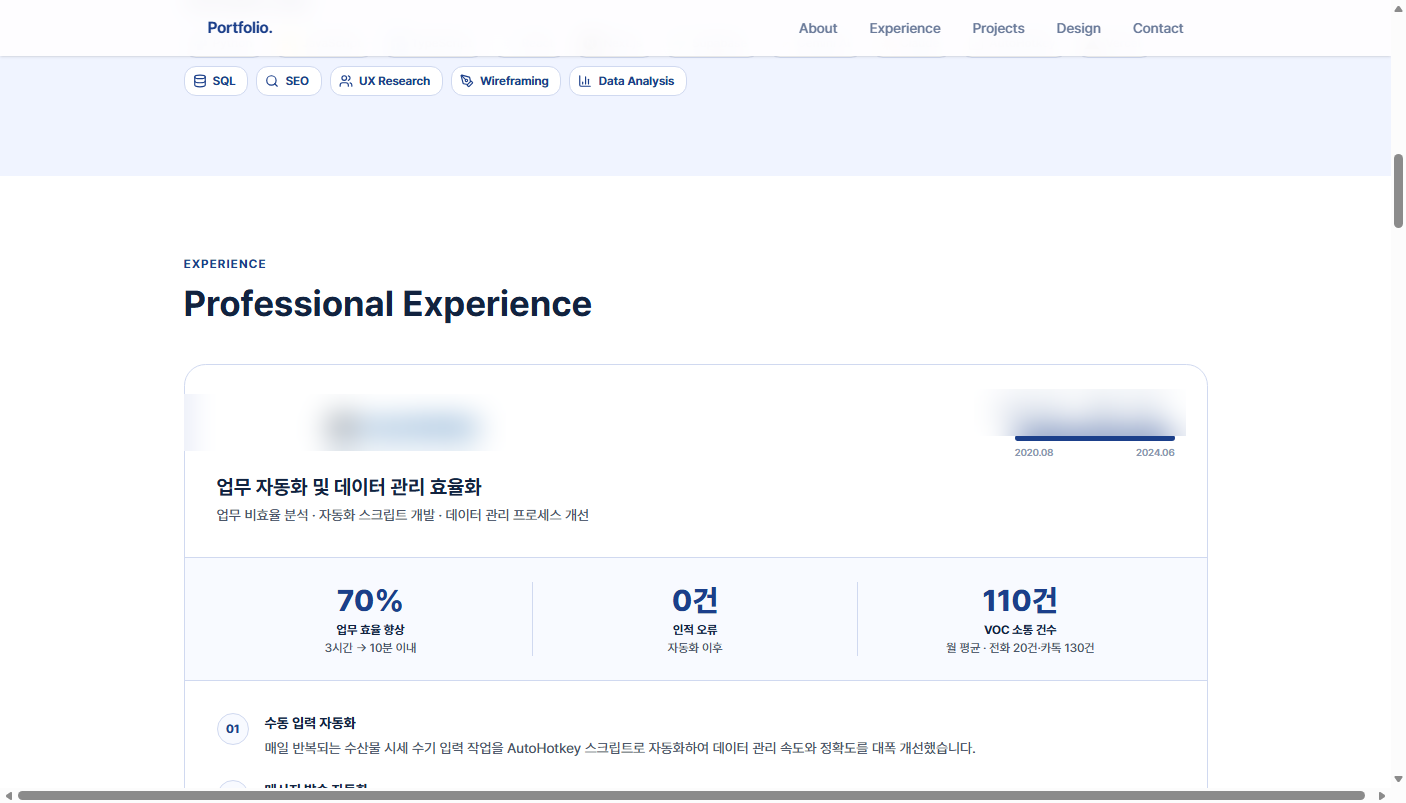The height and width of the screenshot is (803, 1406).
Task: Open the Projects nav item
Action: (998, 28)
